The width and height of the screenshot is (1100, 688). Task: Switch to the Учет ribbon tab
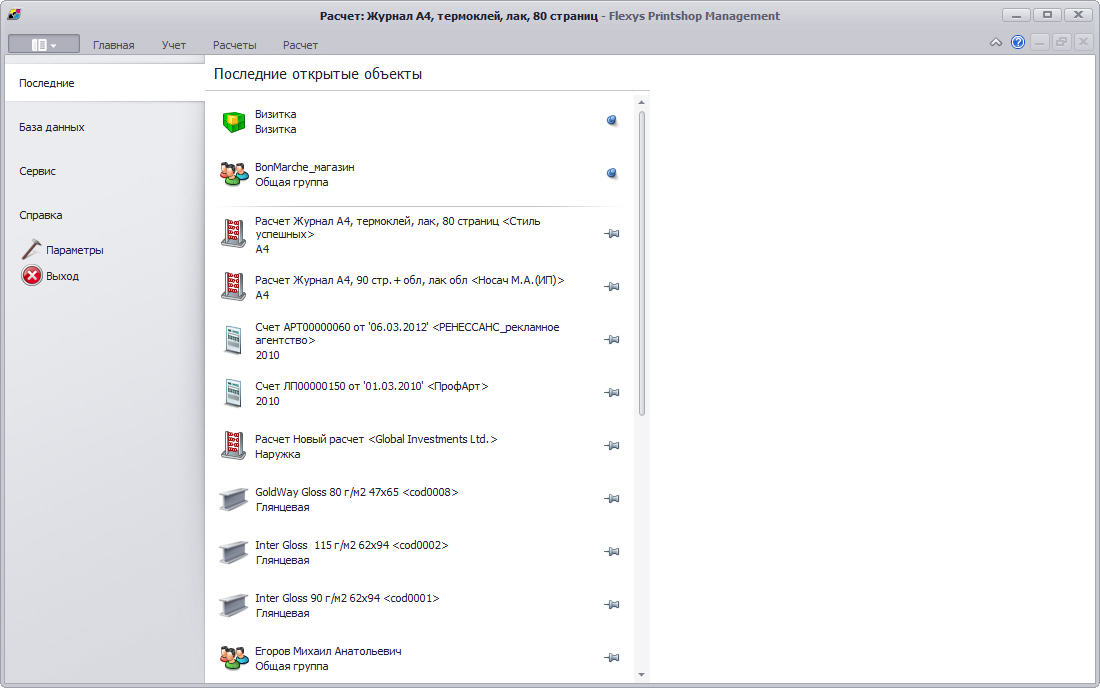click(x=173, y=45)
